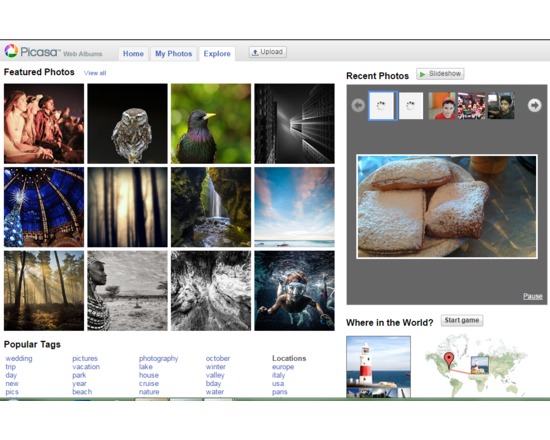Open the nature tag
This screenshot has height=440, width=550.
point(149,392)
